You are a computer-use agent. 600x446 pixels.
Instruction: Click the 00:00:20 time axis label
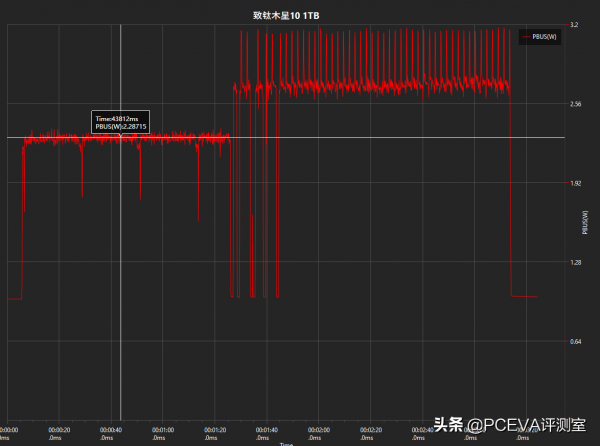click(x=59, y=432)
